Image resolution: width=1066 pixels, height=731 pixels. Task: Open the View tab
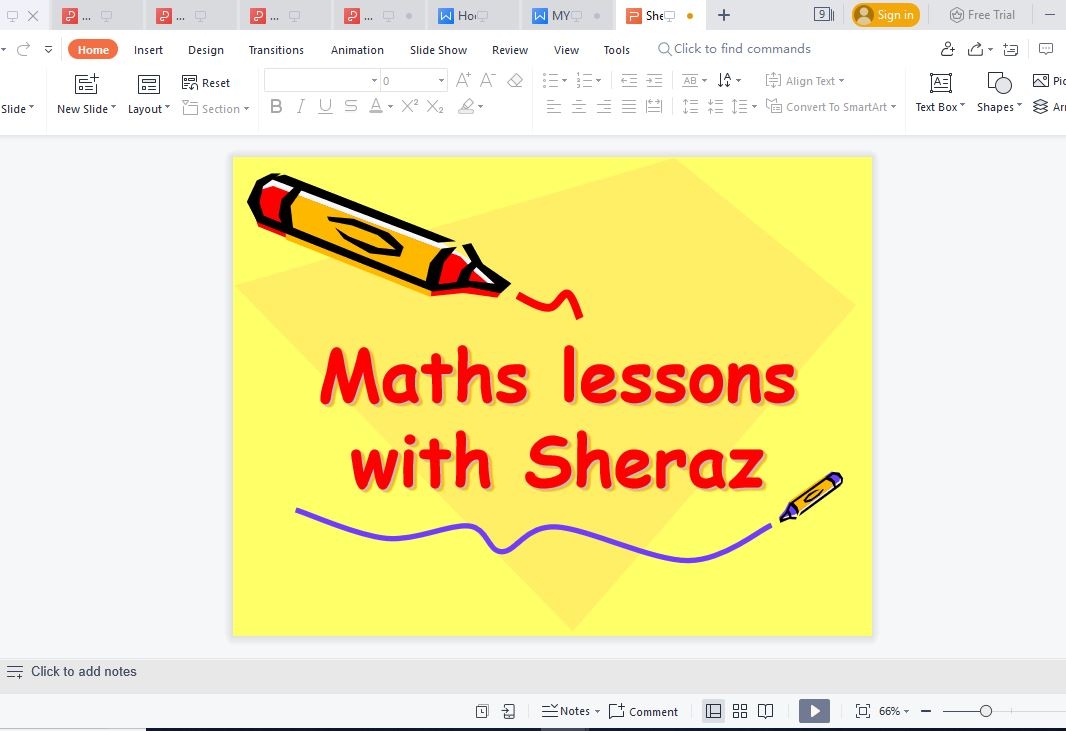pos(566,50)
